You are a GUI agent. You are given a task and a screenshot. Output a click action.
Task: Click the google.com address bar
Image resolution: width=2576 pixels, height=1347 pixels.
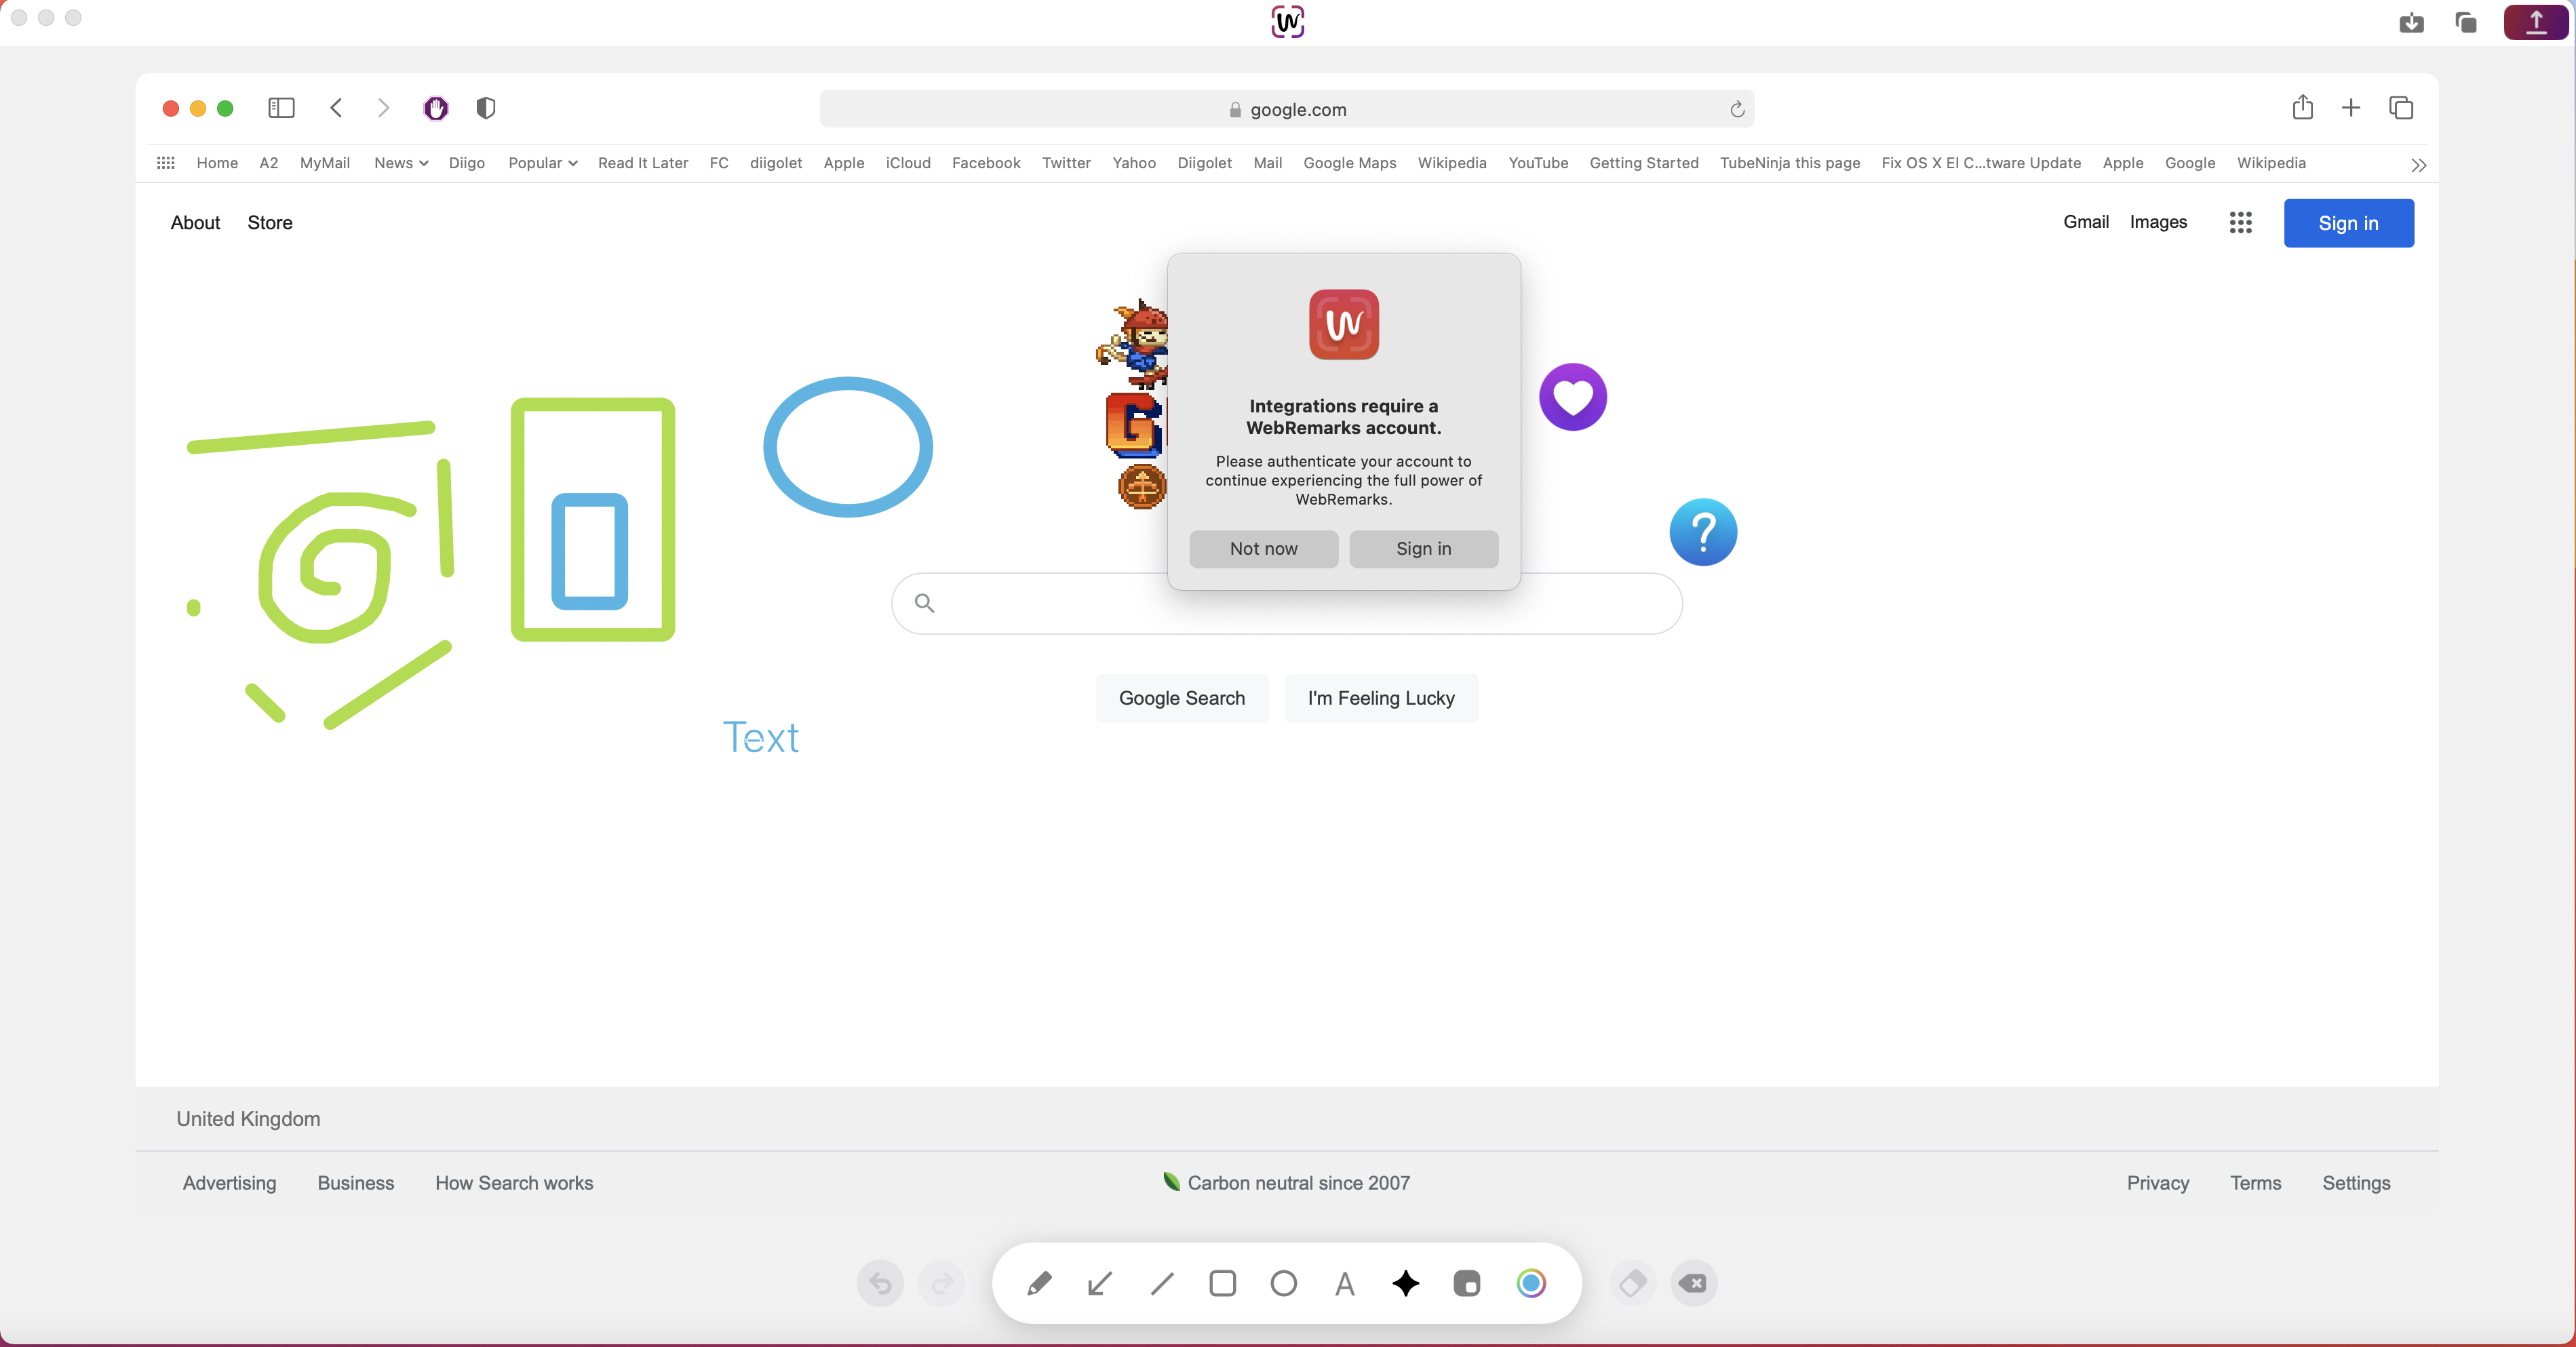tap(1287, 109)
